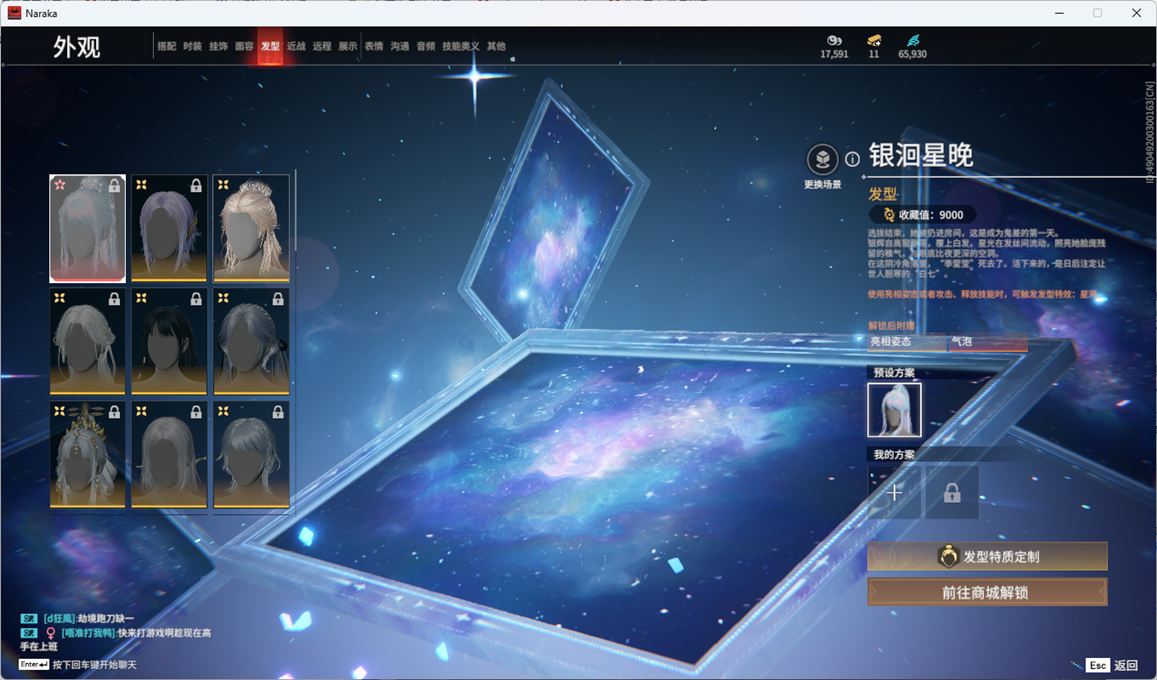Click Esc 返回 to go back
The image size is (1157, 680).
[x=1112, y=665]
